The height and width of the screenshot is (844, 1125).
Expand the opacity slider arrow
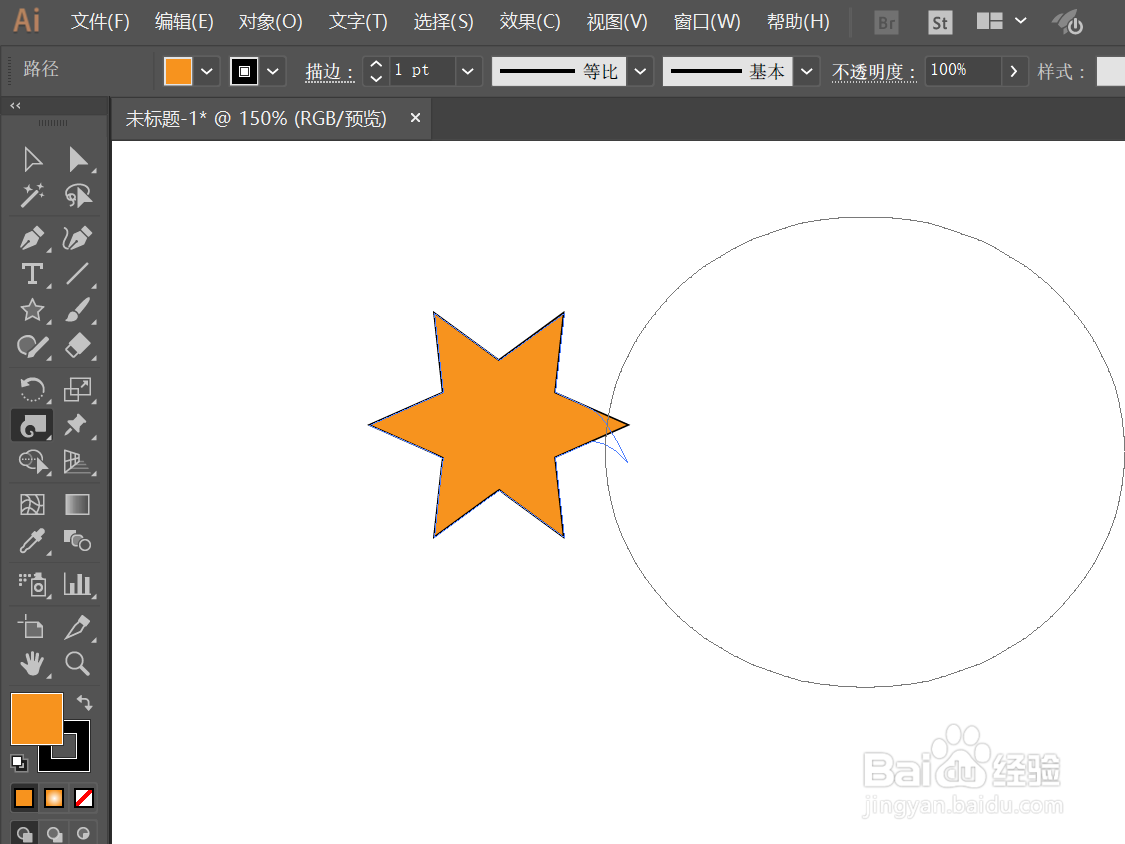pyautogui.click(x=1014, y=71)
